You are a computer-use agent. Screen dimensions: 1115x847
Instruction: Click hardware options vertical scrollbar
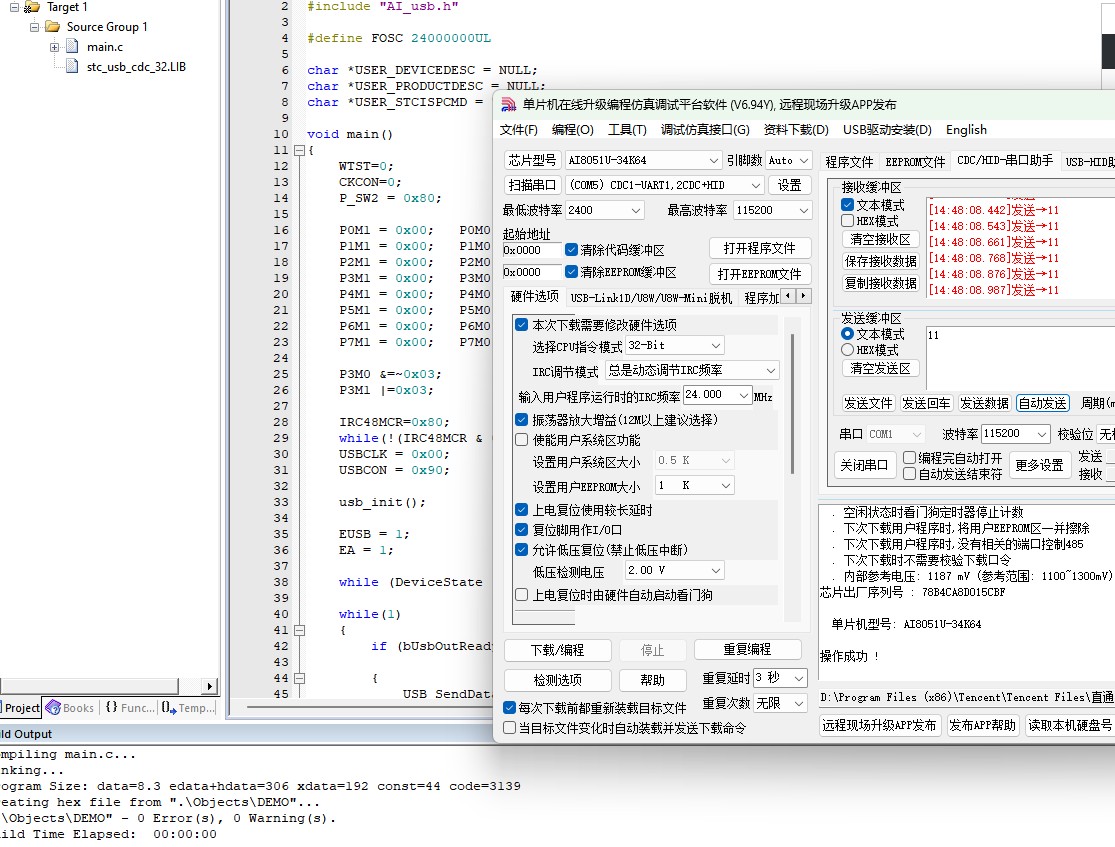click(x=791, y=404)
